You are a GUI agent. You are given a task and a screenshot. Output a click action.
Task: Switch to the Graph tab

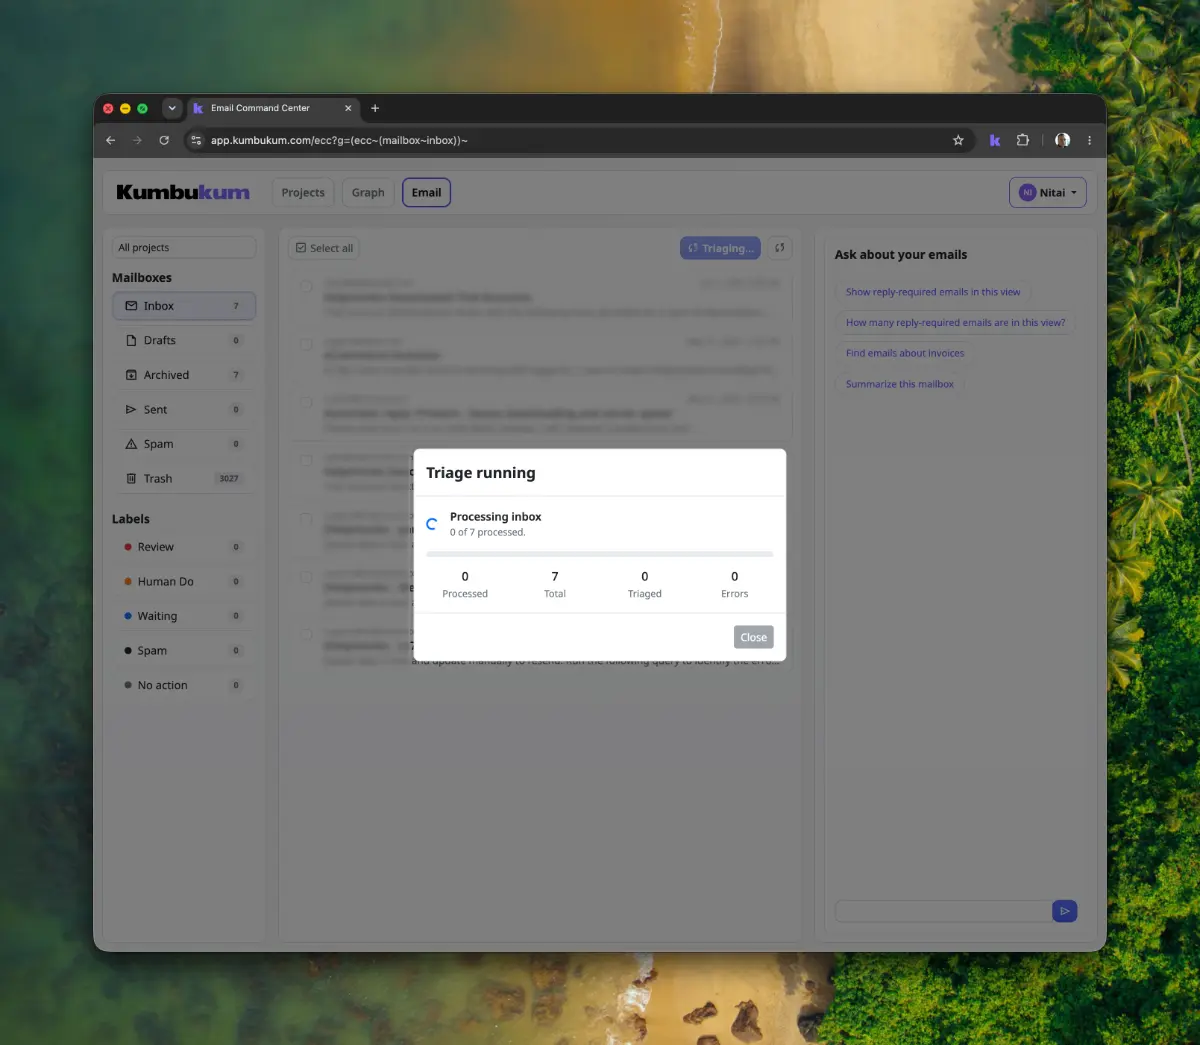tap(368, 192)
